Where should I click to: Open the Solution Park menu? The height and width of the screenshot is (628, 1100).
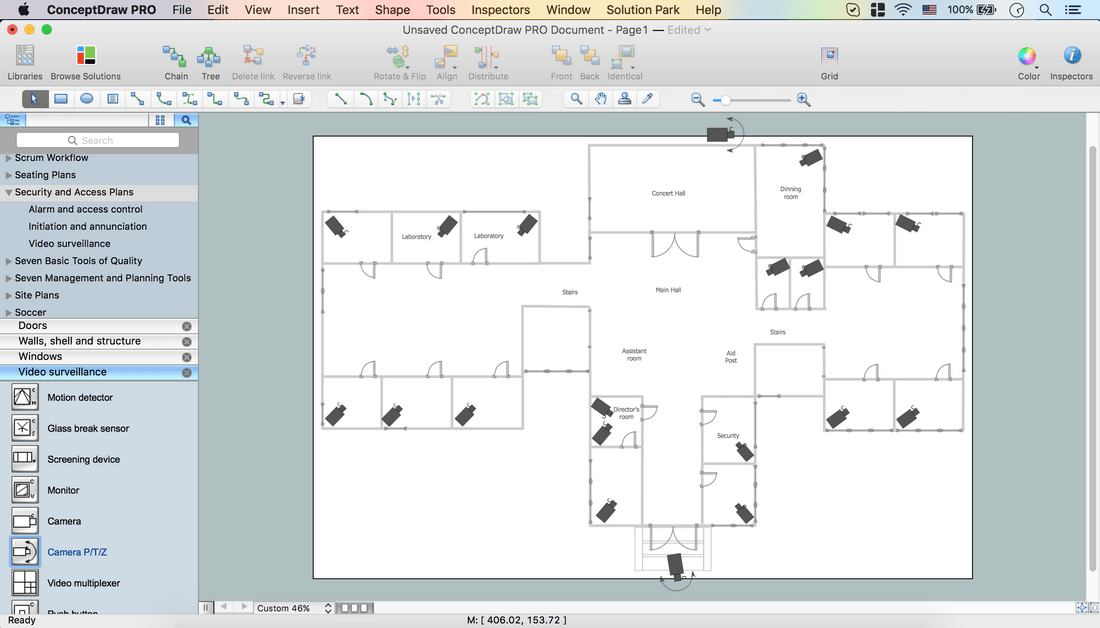pyautogui.click(x=643, y=10)
